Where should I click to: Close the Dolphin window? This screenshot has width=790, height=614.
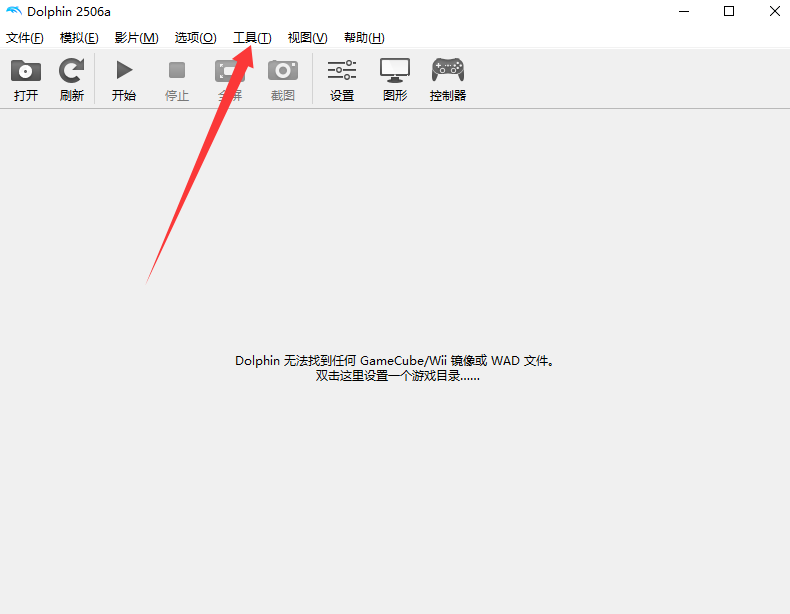pyautogui.click(x=775, y=11)
